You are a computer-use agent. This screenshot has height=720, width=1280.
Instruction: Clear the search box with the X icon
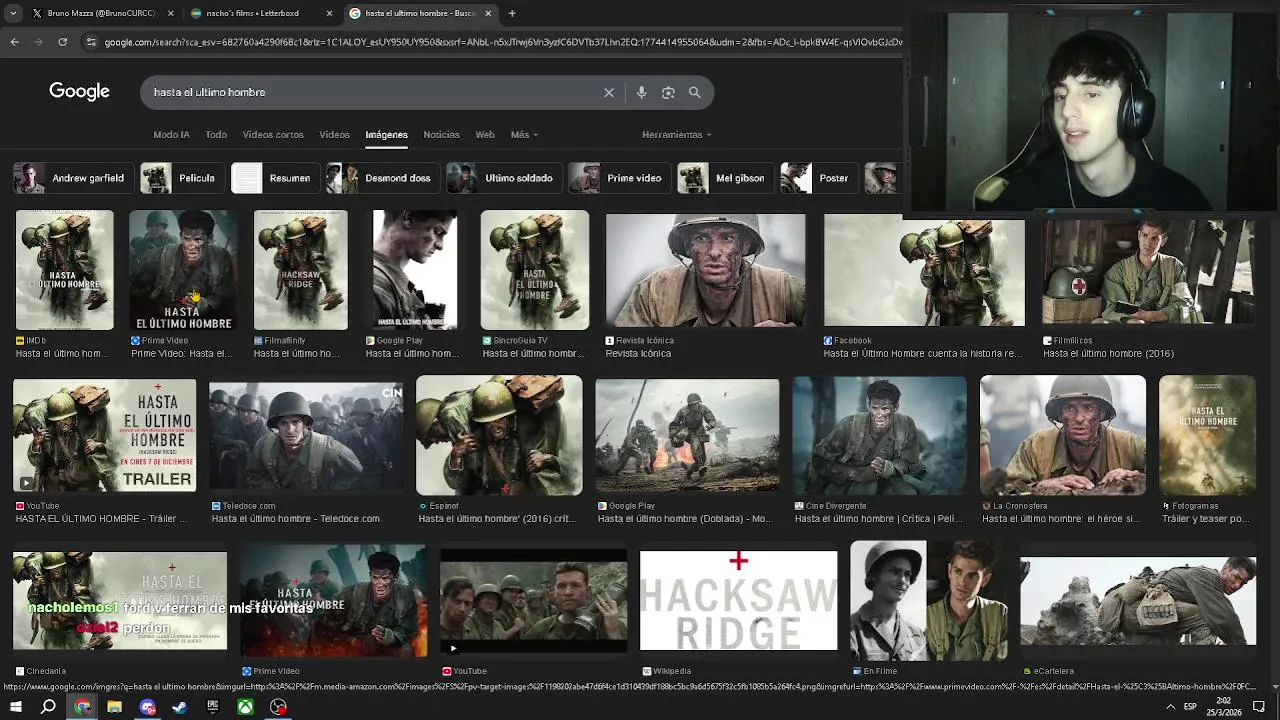click(608, 92)
